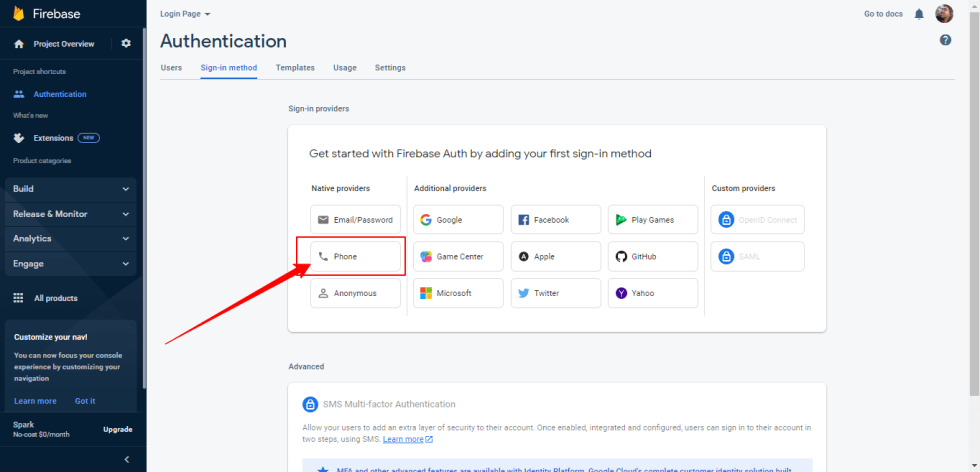980x472 pixels.
Task: Open the Usage tab
Action: [x=345, y=68]
